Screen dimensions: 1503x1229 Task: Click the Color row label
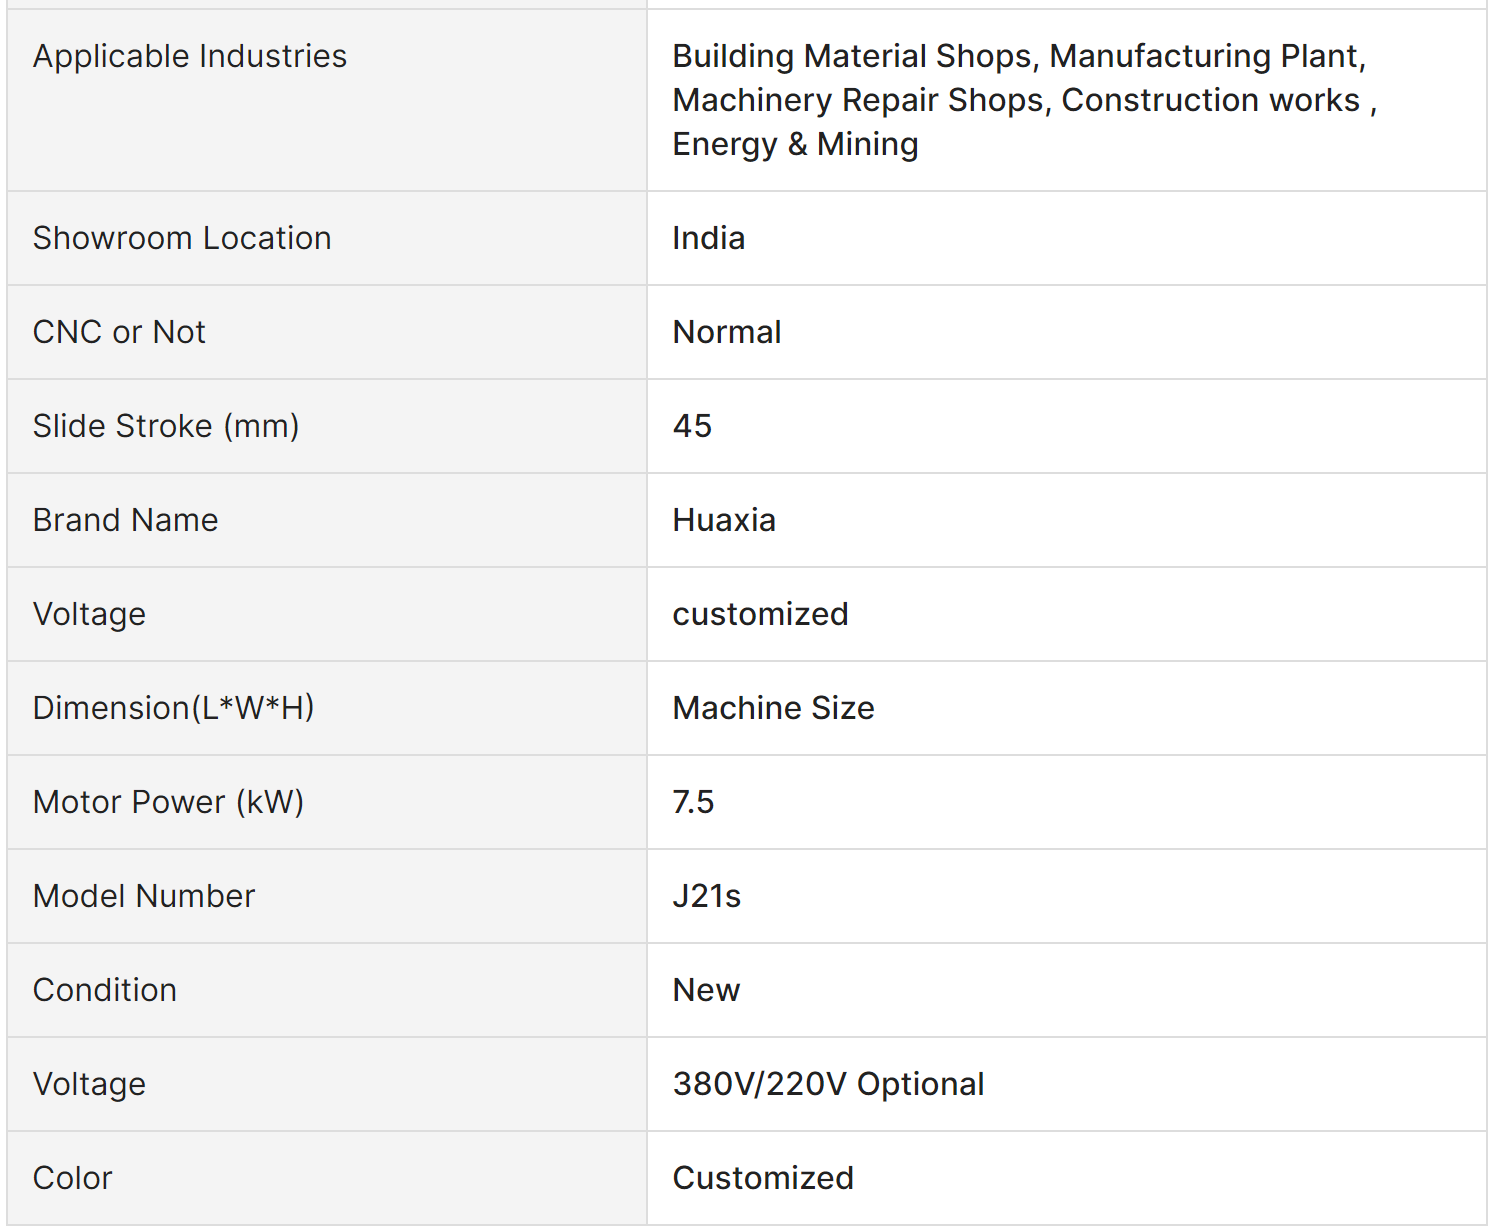(72, 1178)
